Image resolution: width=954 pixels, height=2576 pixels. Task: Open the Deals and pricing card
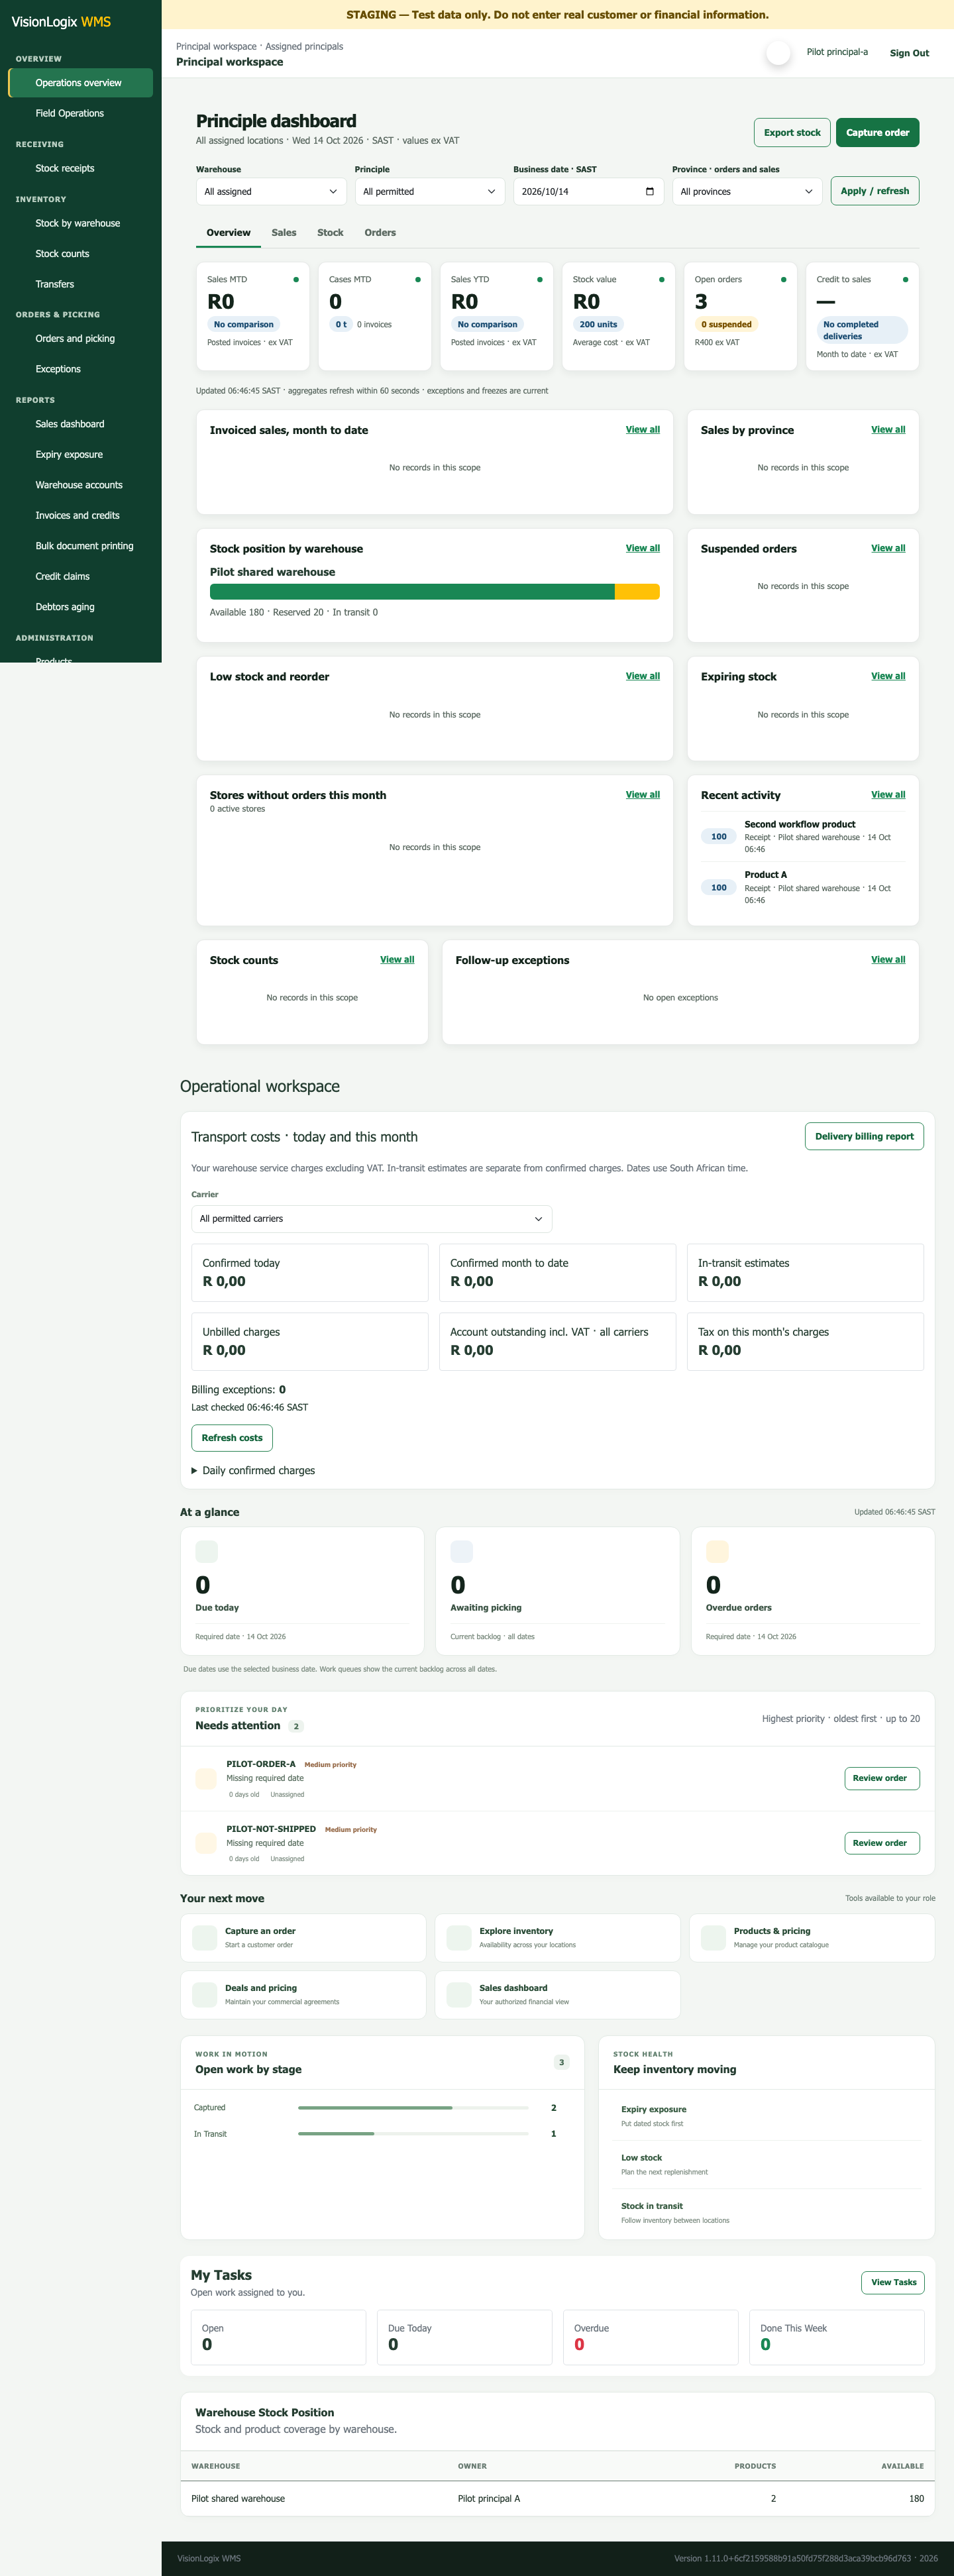coord(303,1995)
